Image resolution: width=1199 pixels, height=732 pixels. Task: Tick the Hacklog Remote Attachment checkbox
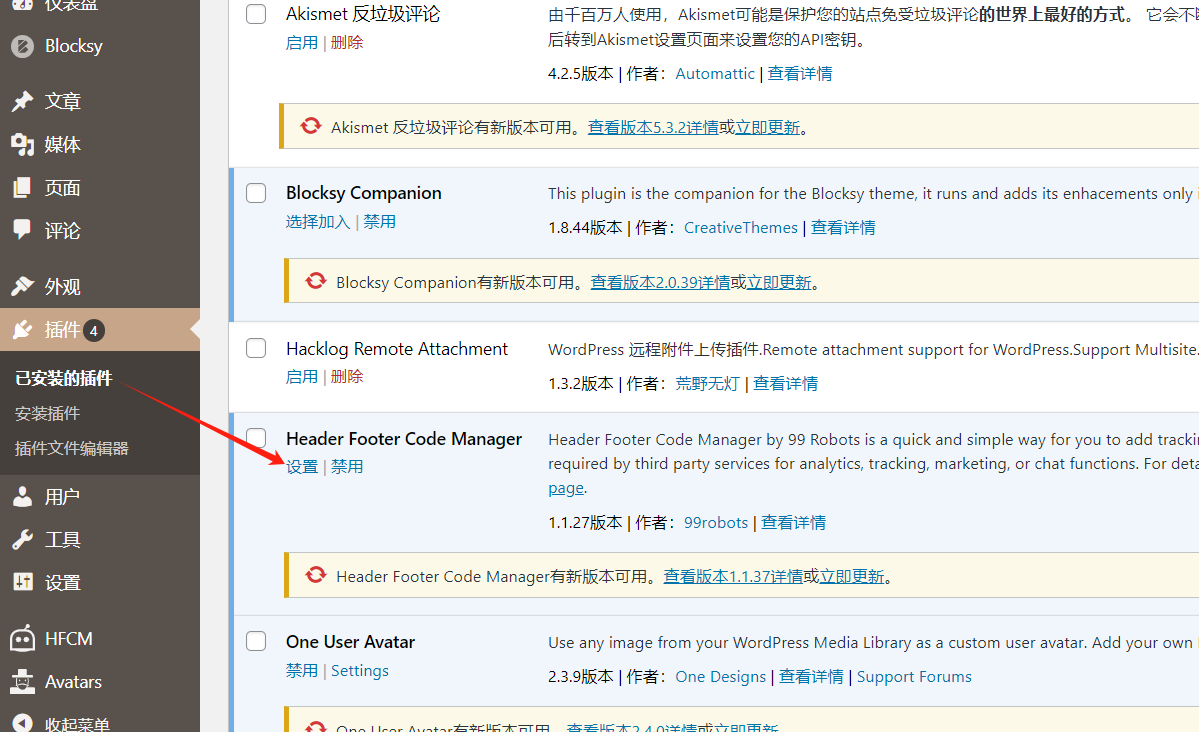pyautogui.click(x=256, y=348)
